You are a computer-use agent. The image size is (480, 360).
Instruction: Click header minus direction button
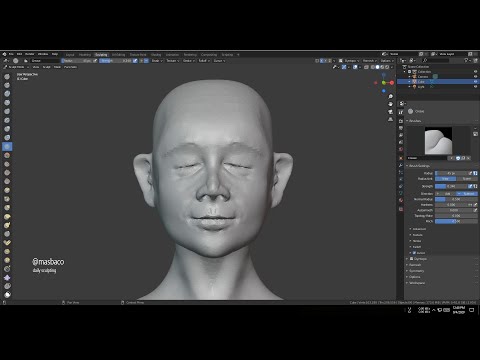[146, 61]
